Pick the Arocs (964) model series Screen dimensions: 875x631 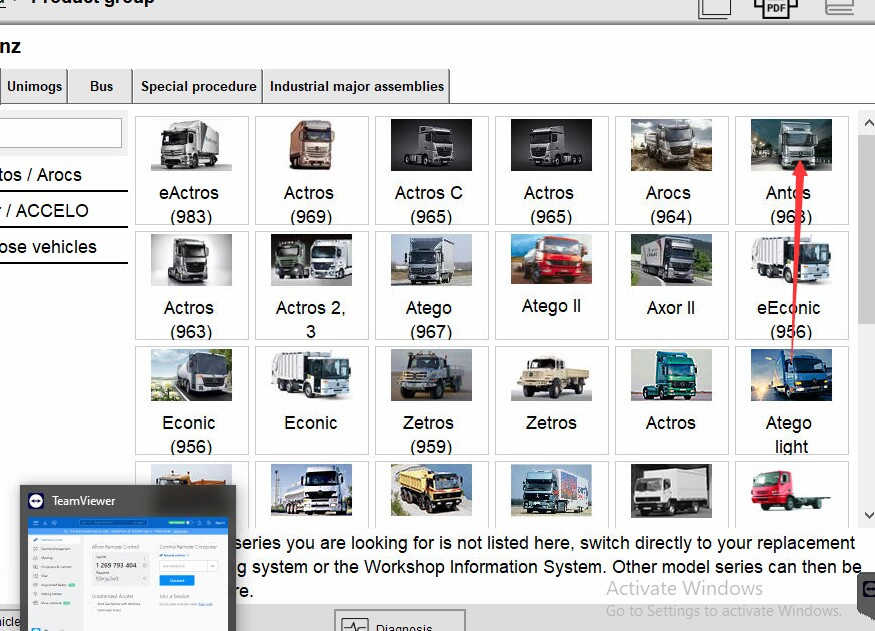point(671,171)
